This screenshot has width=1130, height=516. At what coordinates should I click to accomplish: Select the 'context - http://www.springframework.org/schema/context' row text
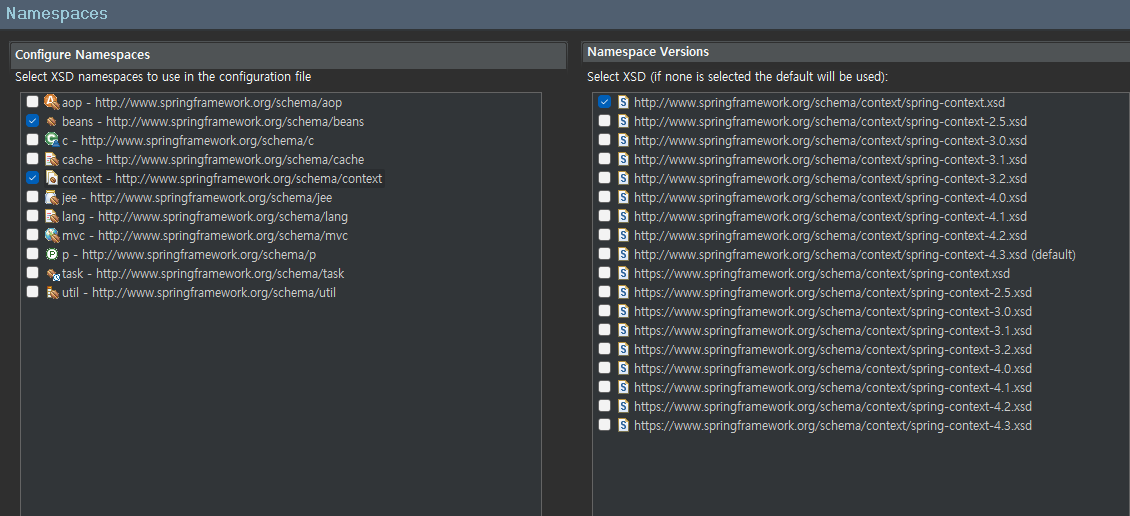pyautogui.click(x=222, y=179)
